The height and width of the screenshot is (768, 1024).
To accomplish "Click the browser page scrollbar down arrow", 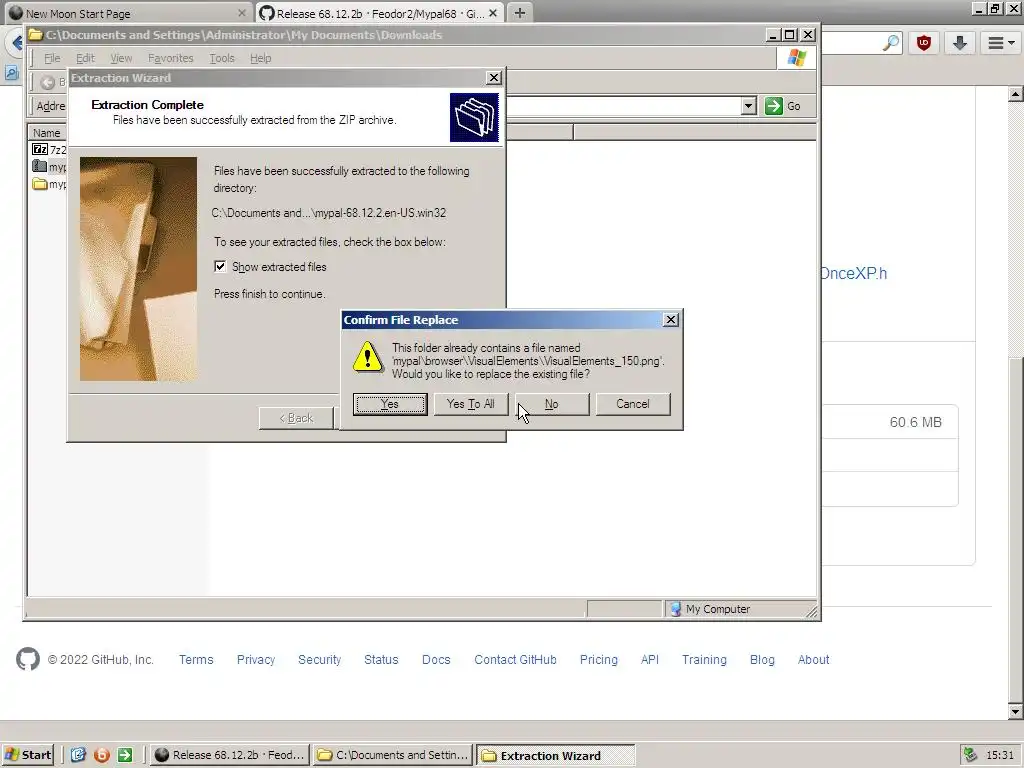I will [x=1015, y=711].
